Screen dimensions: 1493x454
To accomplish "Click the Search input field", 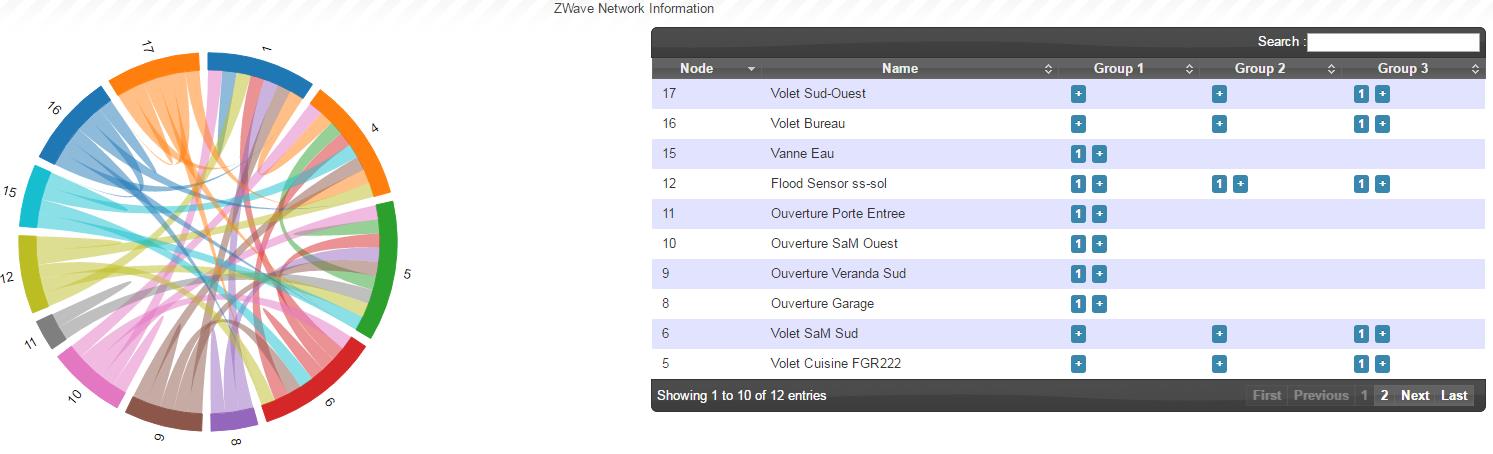I will pyautogui.click(x=1393, y=42).
